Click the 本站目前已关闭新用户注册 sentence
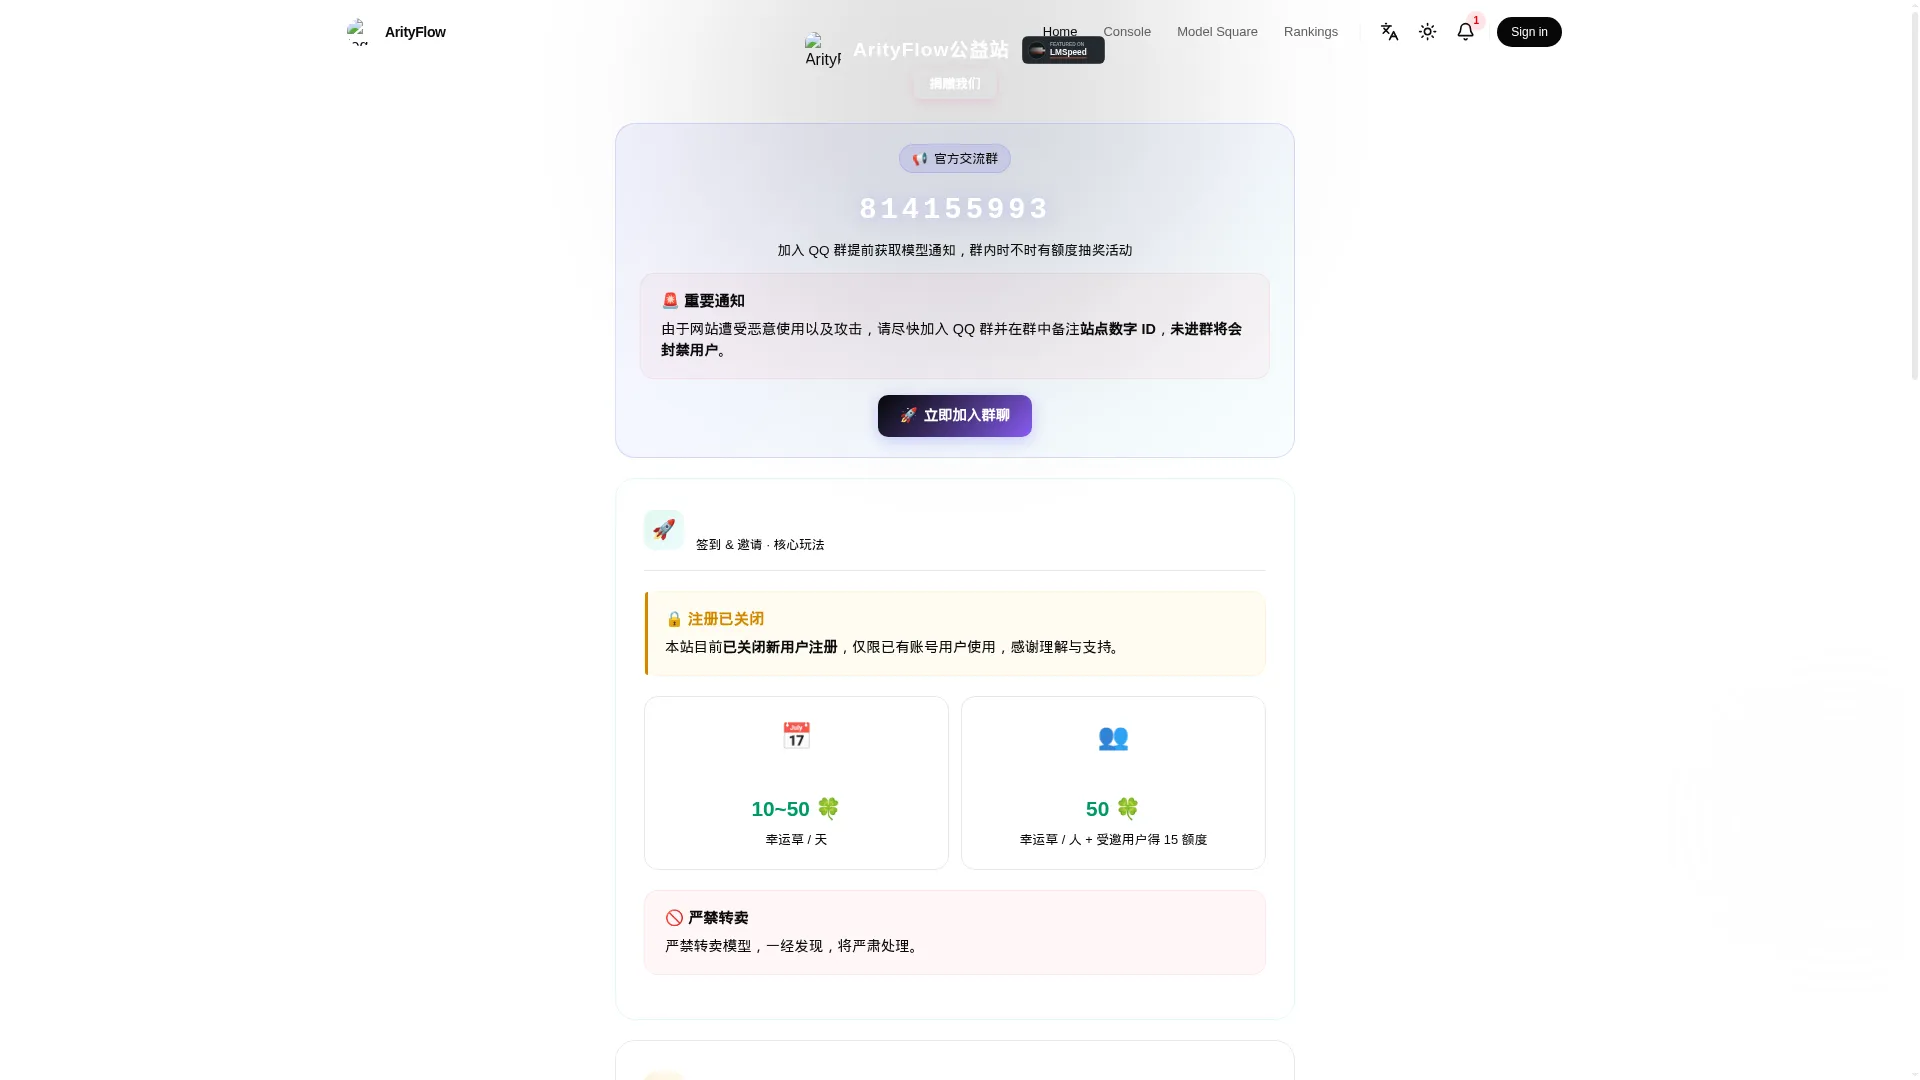The image size is (1920, 1080). pos(895,647)
